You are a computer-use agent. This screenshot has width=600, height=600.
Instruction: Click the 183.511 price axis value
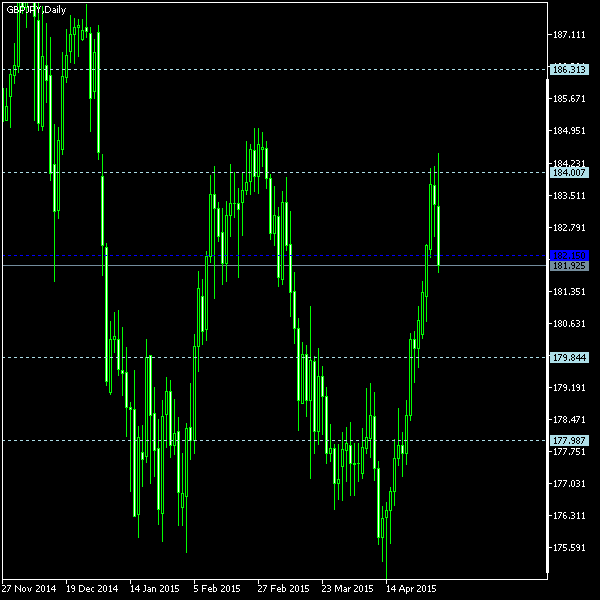coord(569,196)
